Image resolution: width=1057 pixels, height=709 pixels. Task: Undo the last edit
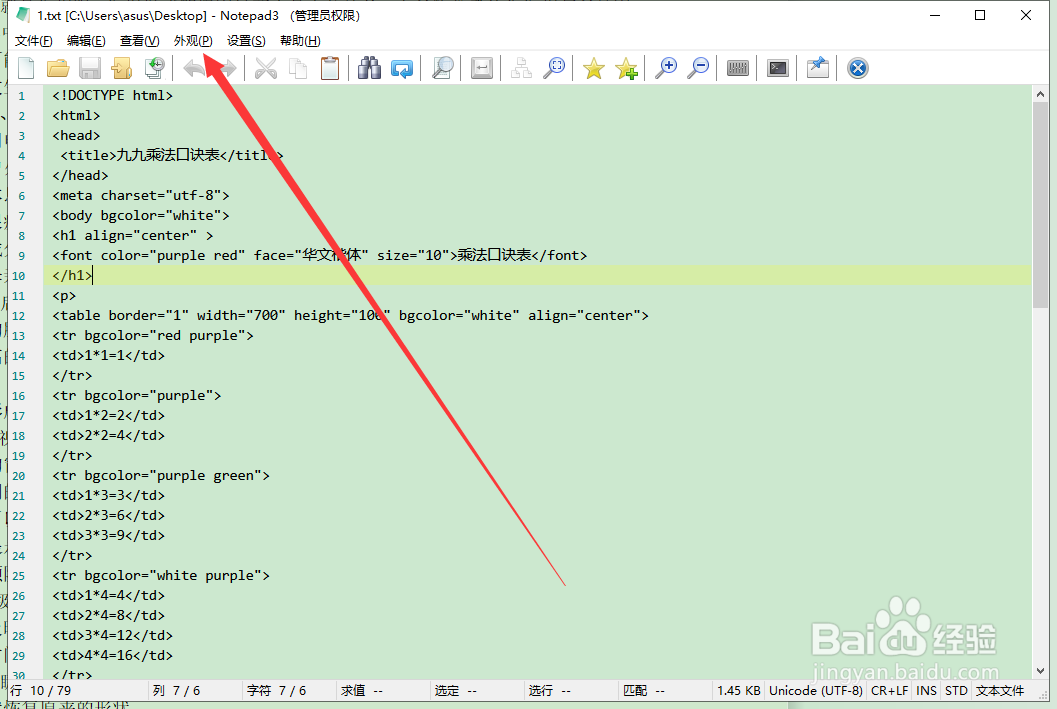click(x=195, y=68)
